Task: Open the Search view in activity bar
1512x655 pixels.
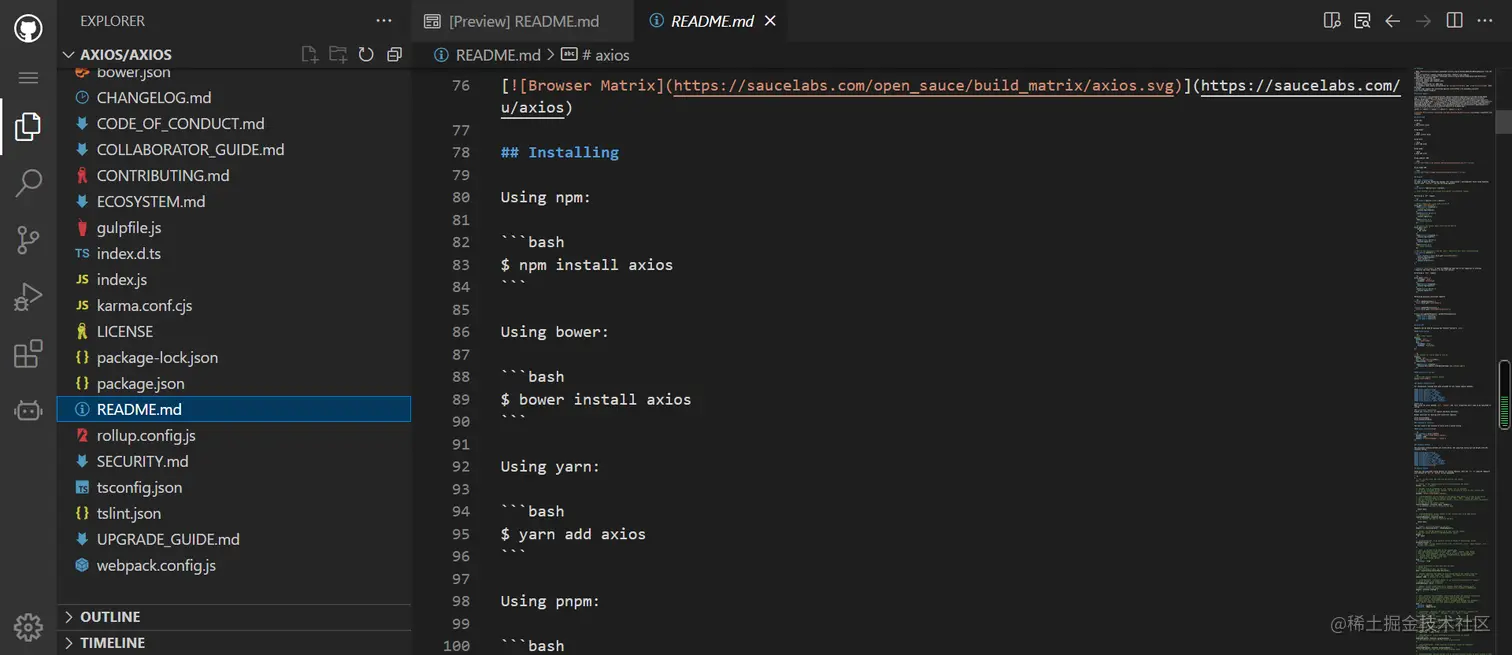Action: pos(28,183)
